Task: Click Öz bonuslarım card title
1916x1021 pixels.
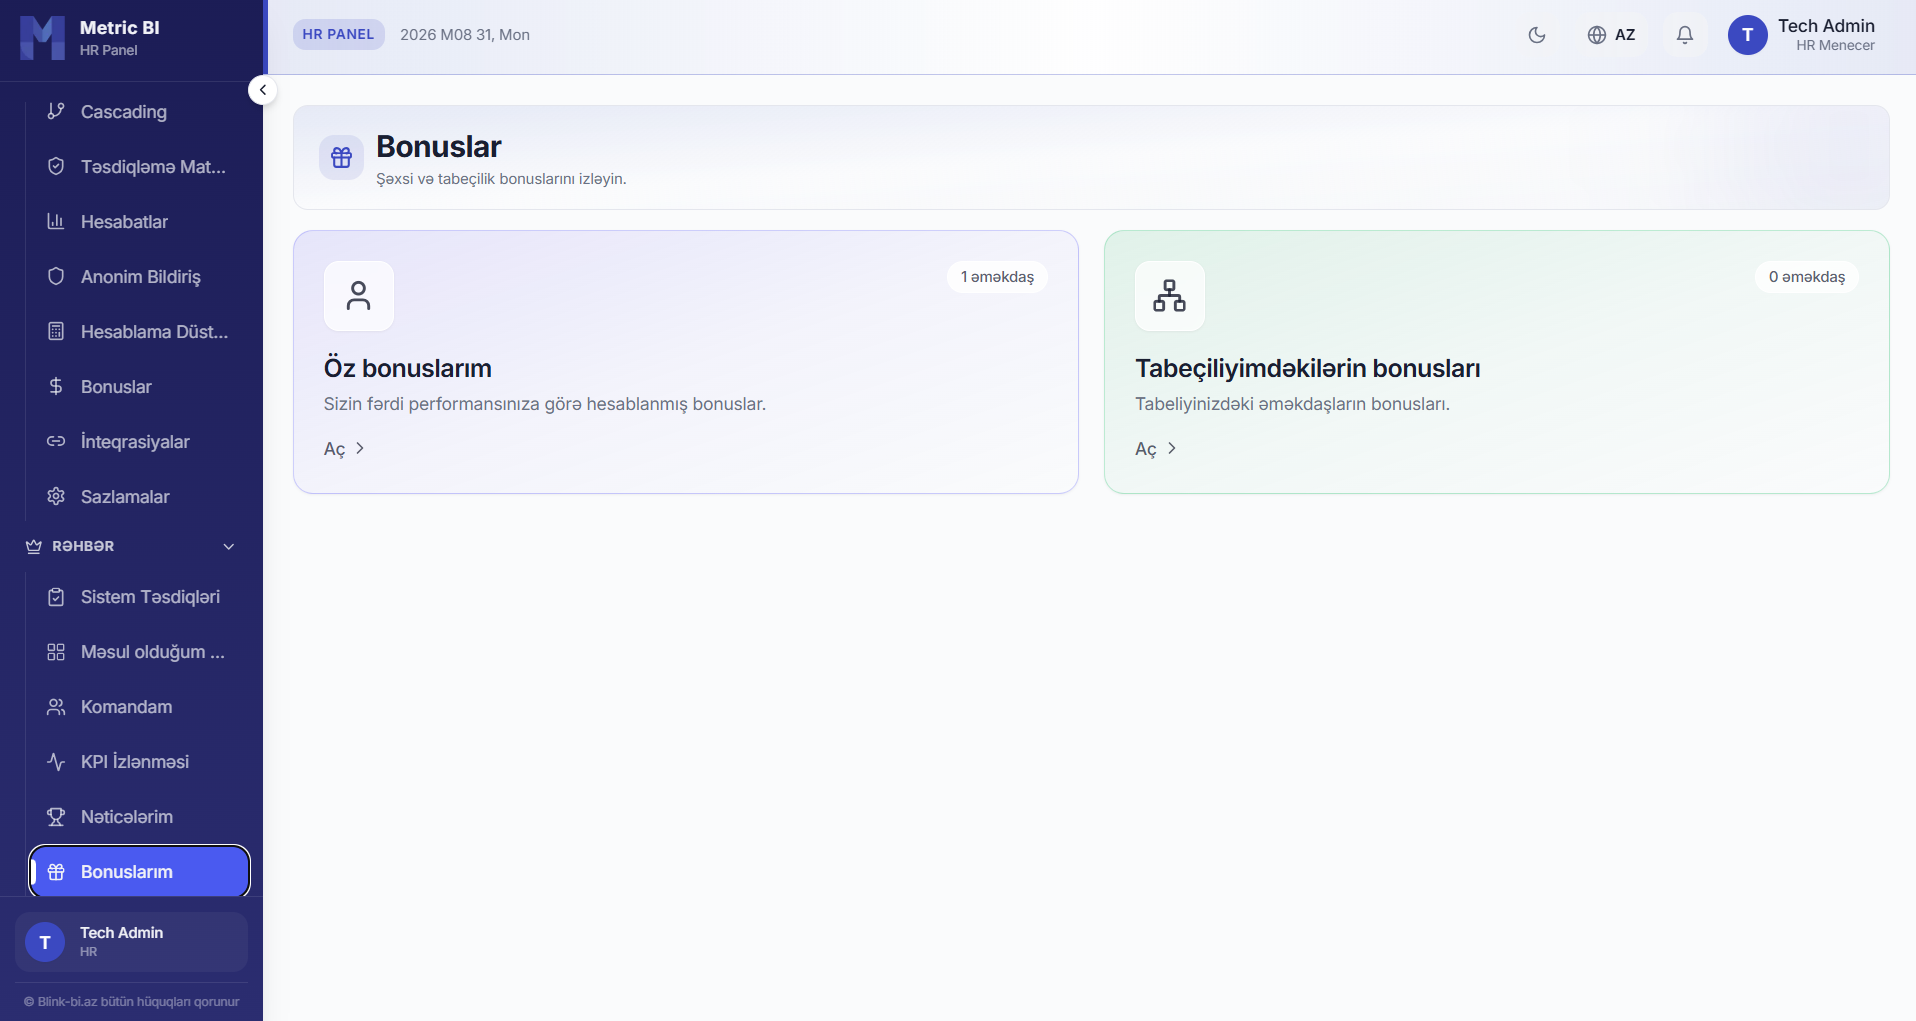Action: pos(408,368)
